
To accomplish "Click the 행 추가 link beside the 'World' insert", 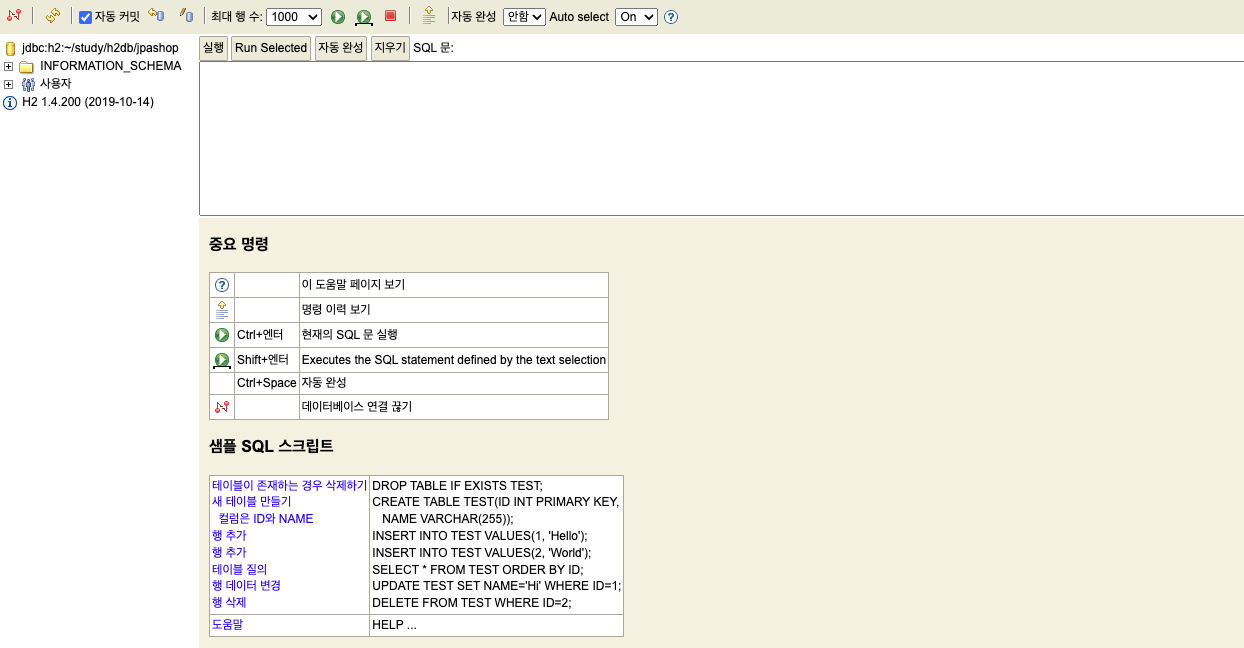I will click(x=229, y=553).
